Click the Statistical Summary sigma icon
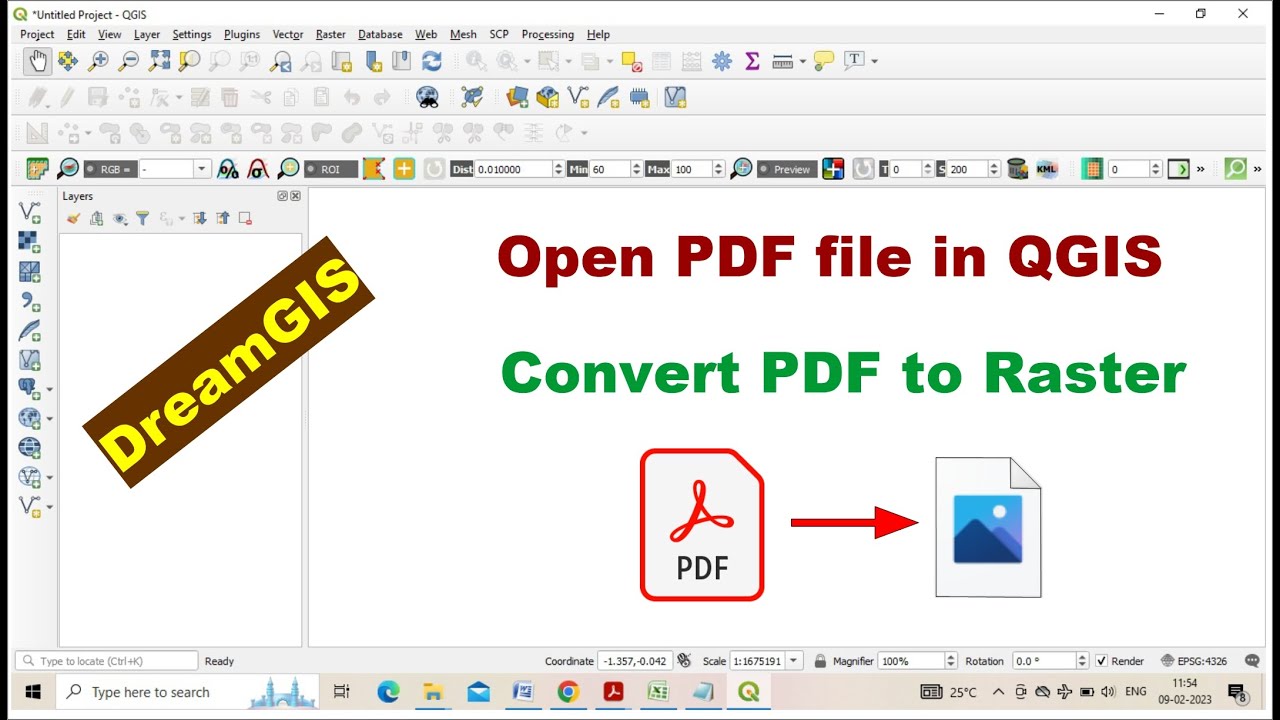Viewport: 1280px width, 720px height. [x=752, y=61]
